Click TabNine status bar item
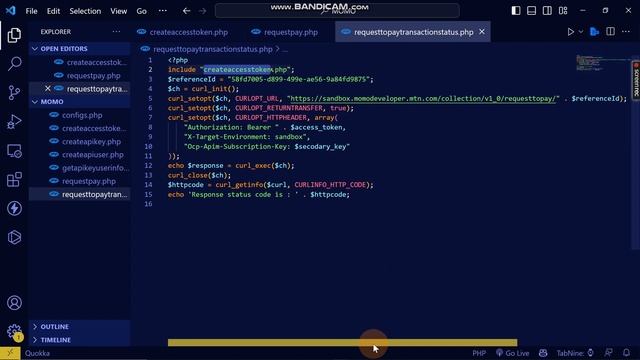The height and width of the screenshot is (360, 640). pyautogui.click(x=575, y=353)
